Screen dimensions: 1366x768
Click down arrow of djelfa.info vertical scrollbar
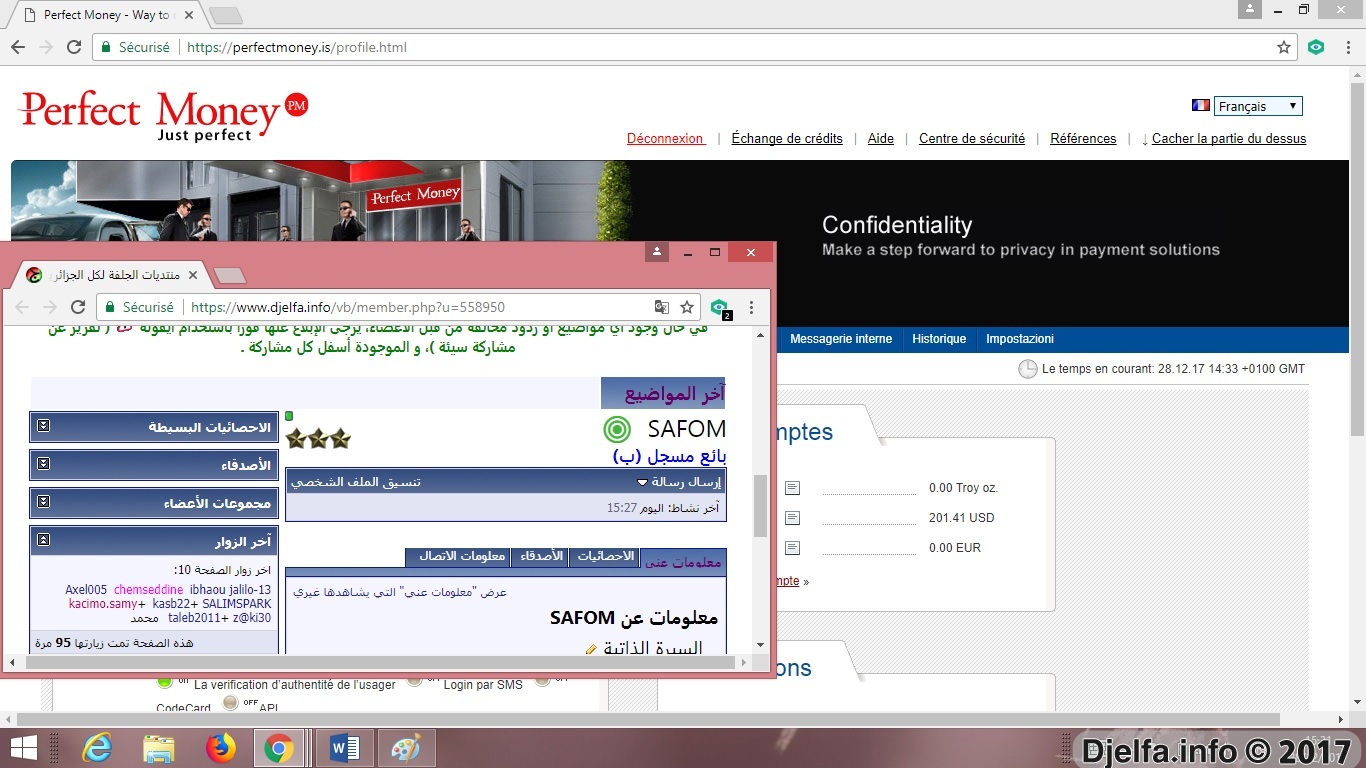click(760, 645)
